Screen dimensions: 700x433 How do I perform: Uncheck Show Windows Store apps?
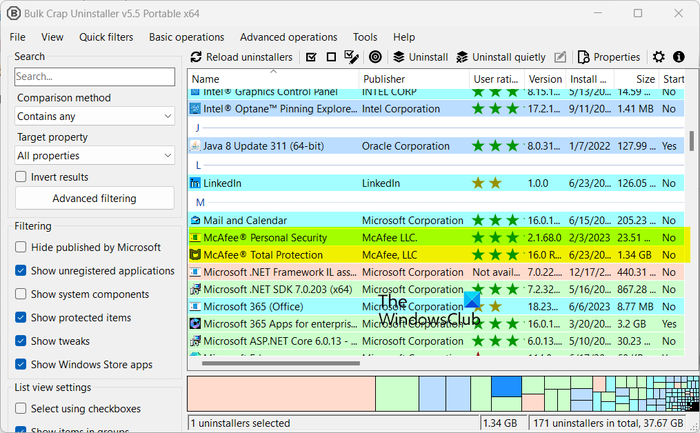pyautogui.click(x=21, y=364)
